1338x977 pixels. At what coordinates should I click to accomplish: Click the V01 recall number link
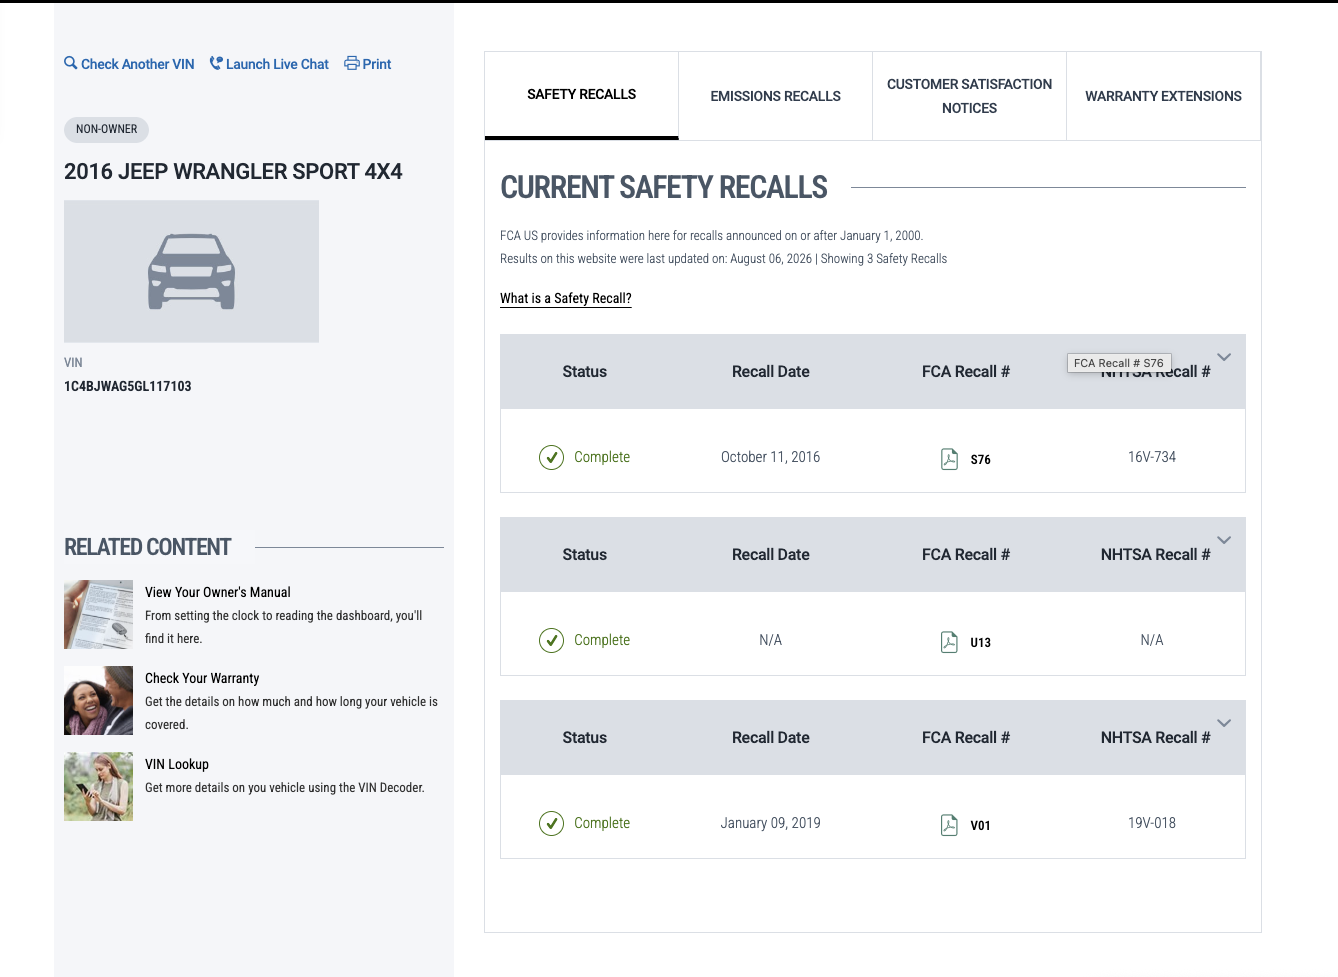point(981,826)
